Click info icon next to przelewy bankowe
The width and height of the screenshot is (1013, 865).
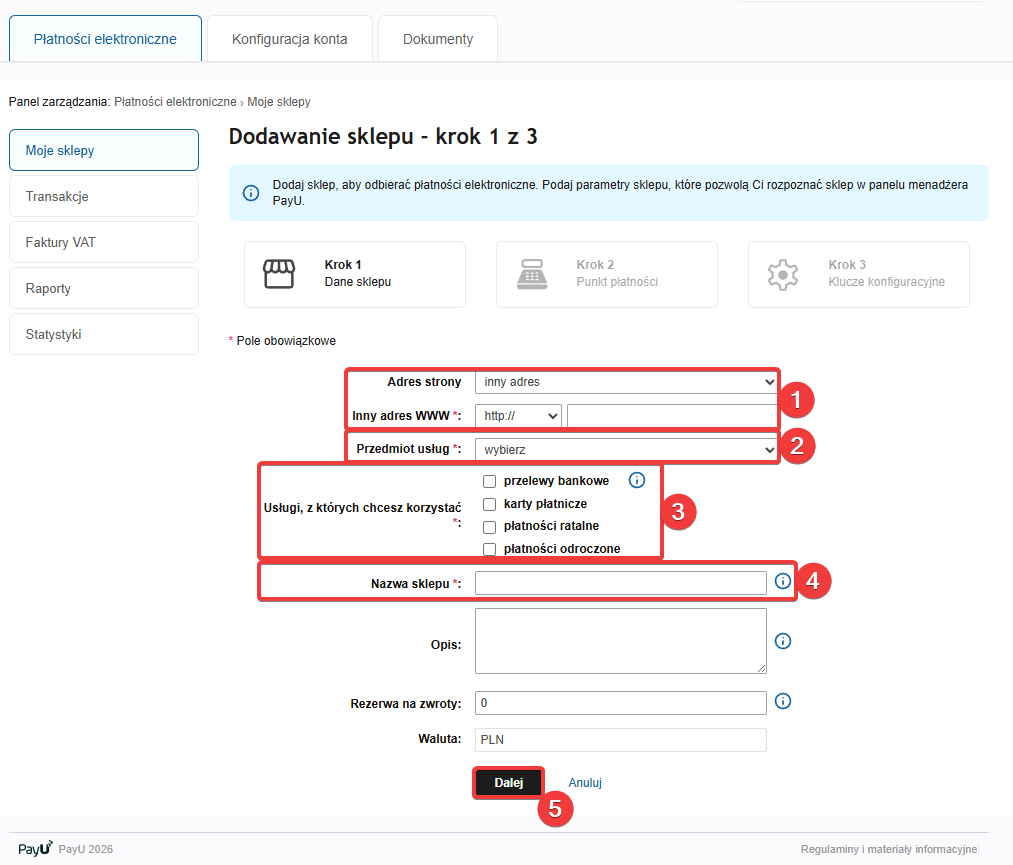click(637, 481)
